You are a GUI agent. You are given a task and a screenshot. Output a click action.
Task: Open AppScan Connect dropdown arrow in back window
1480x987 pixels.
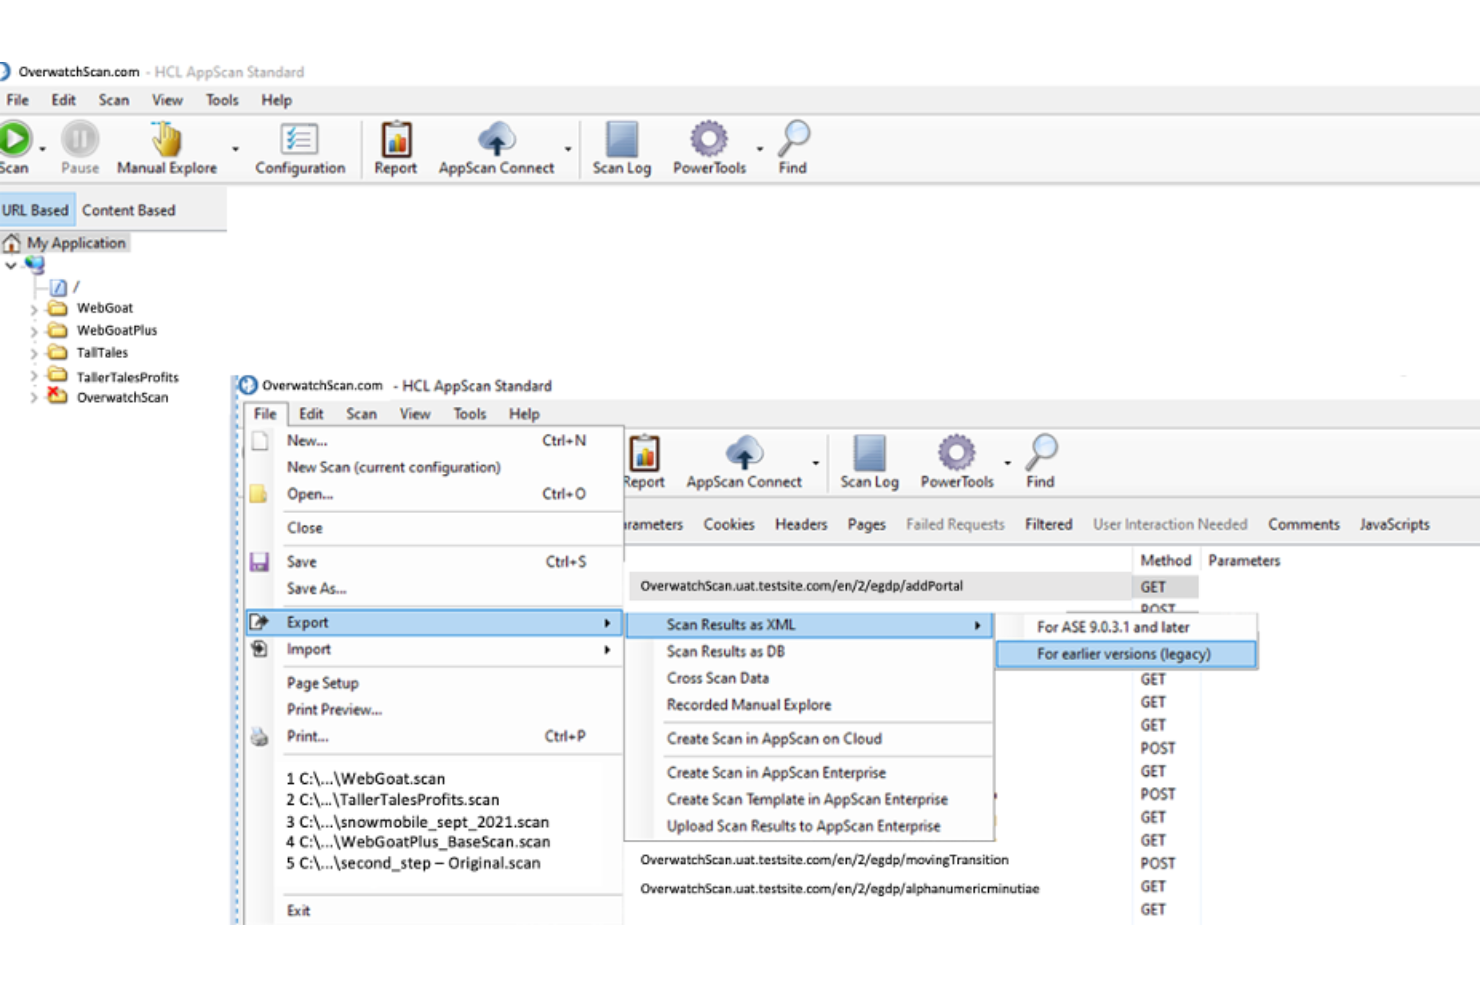[568, 149]
